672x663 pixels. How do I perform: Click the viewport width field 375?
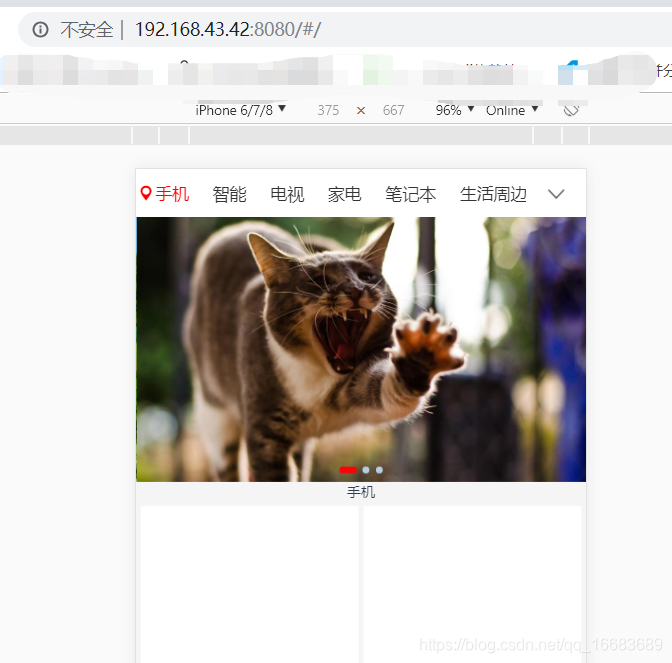[328, 111]
